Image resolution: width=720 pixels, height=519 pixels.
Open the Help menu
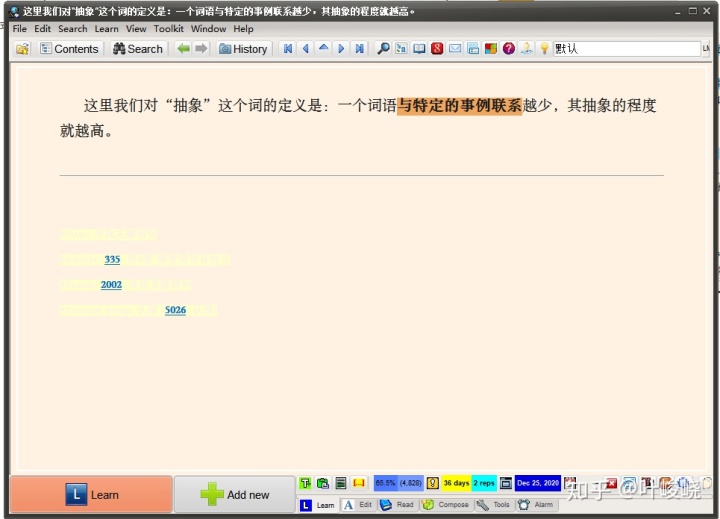click(x=243, y=28)
